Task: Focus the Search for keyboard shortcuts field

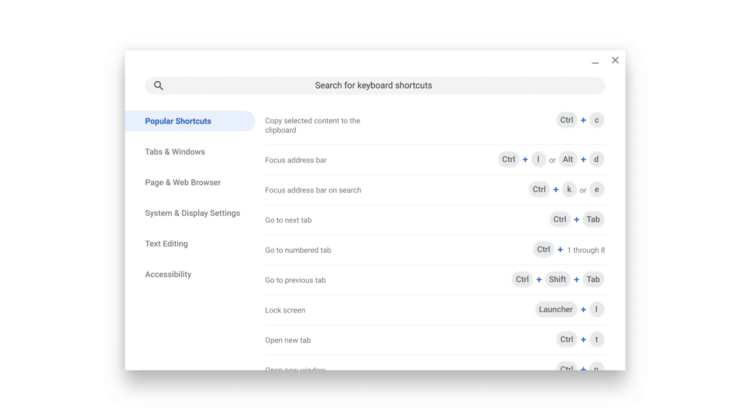Action: coord(374,86)
